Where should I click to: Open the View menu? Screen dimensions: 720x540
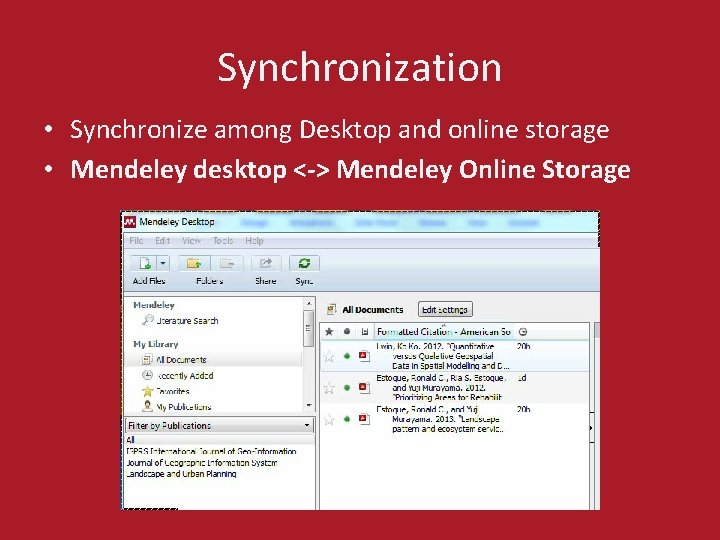pyautogui.click(x=191, y=241)
